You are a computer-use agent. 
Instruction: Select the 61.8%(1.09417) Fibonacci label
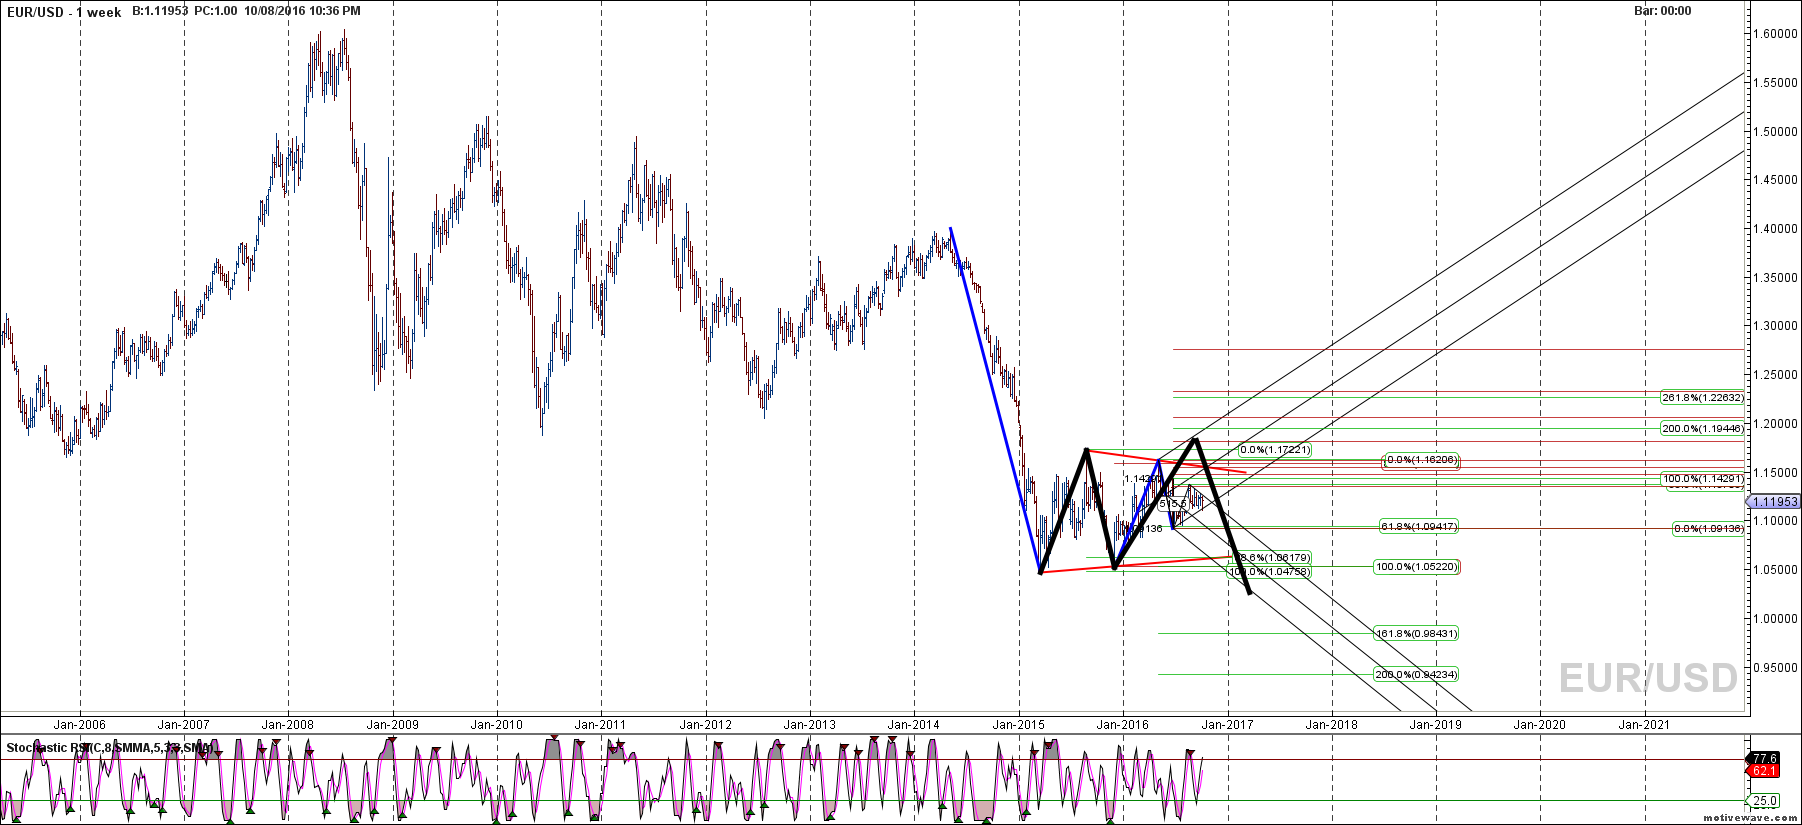1419,527
